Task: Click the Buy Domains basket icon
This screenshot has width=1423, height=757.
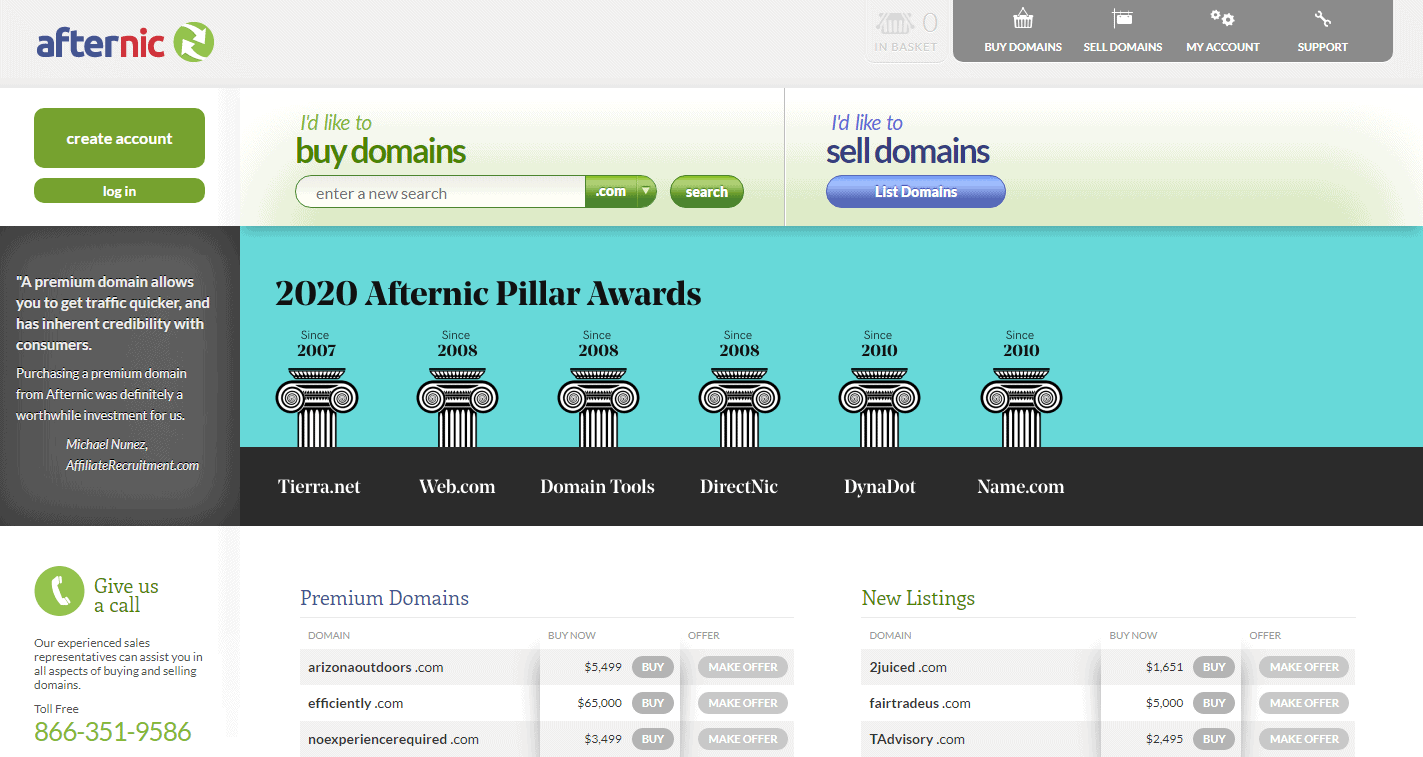Action: [1022, 18]
